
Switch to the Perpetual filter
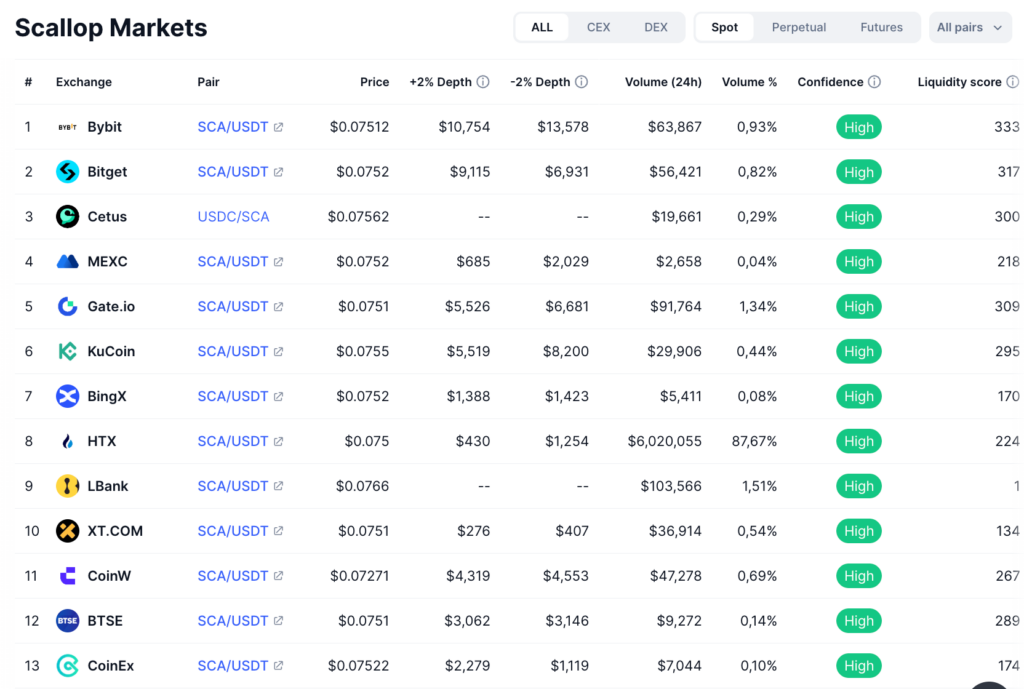[798, 27]
